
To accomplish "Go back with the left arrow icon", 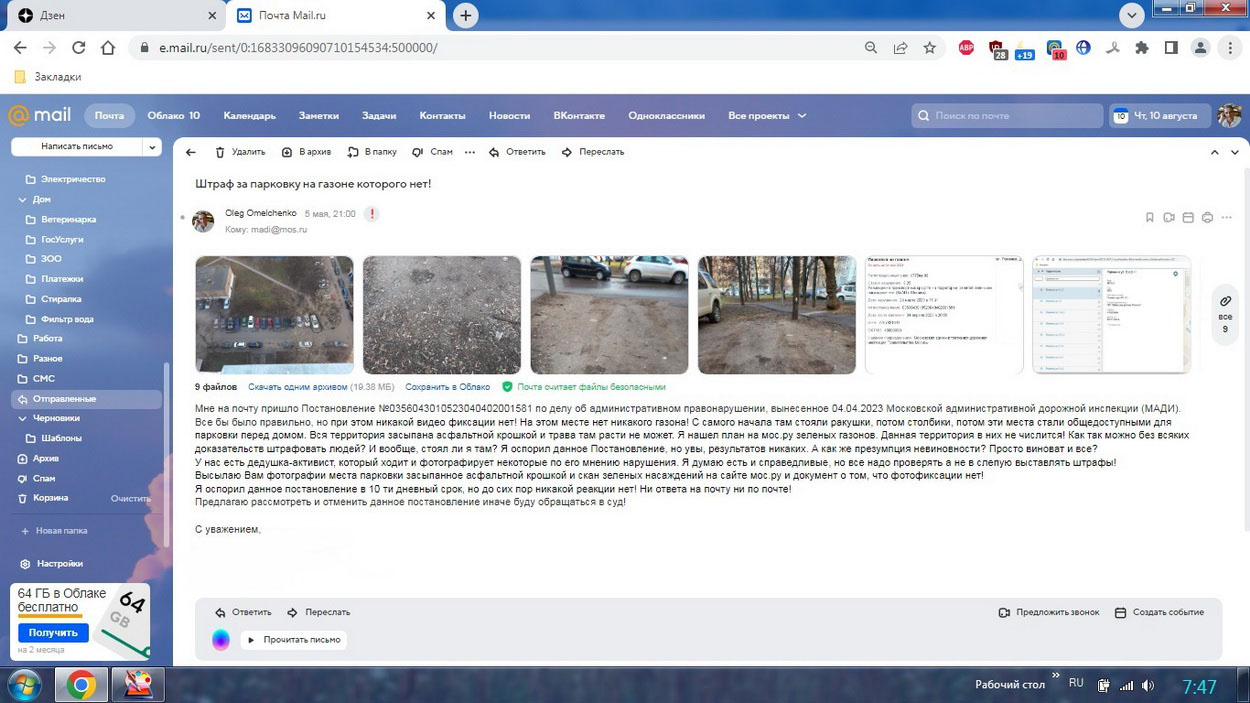I will 191,152.
